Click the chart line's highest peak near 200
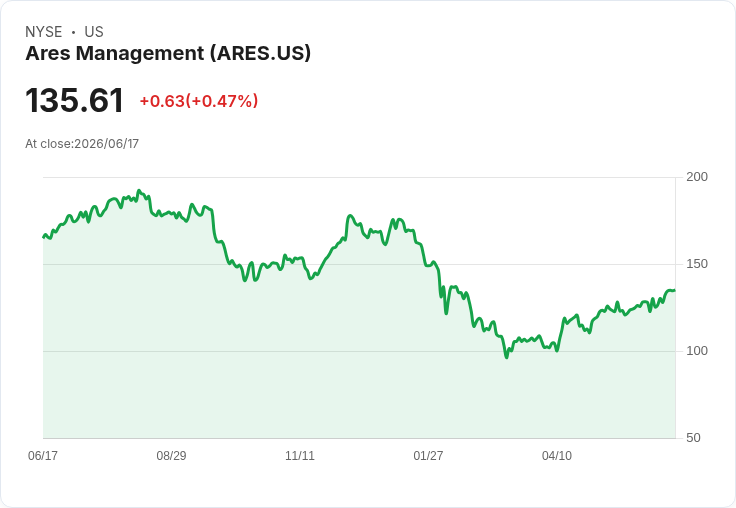 [x=138, y=191]
